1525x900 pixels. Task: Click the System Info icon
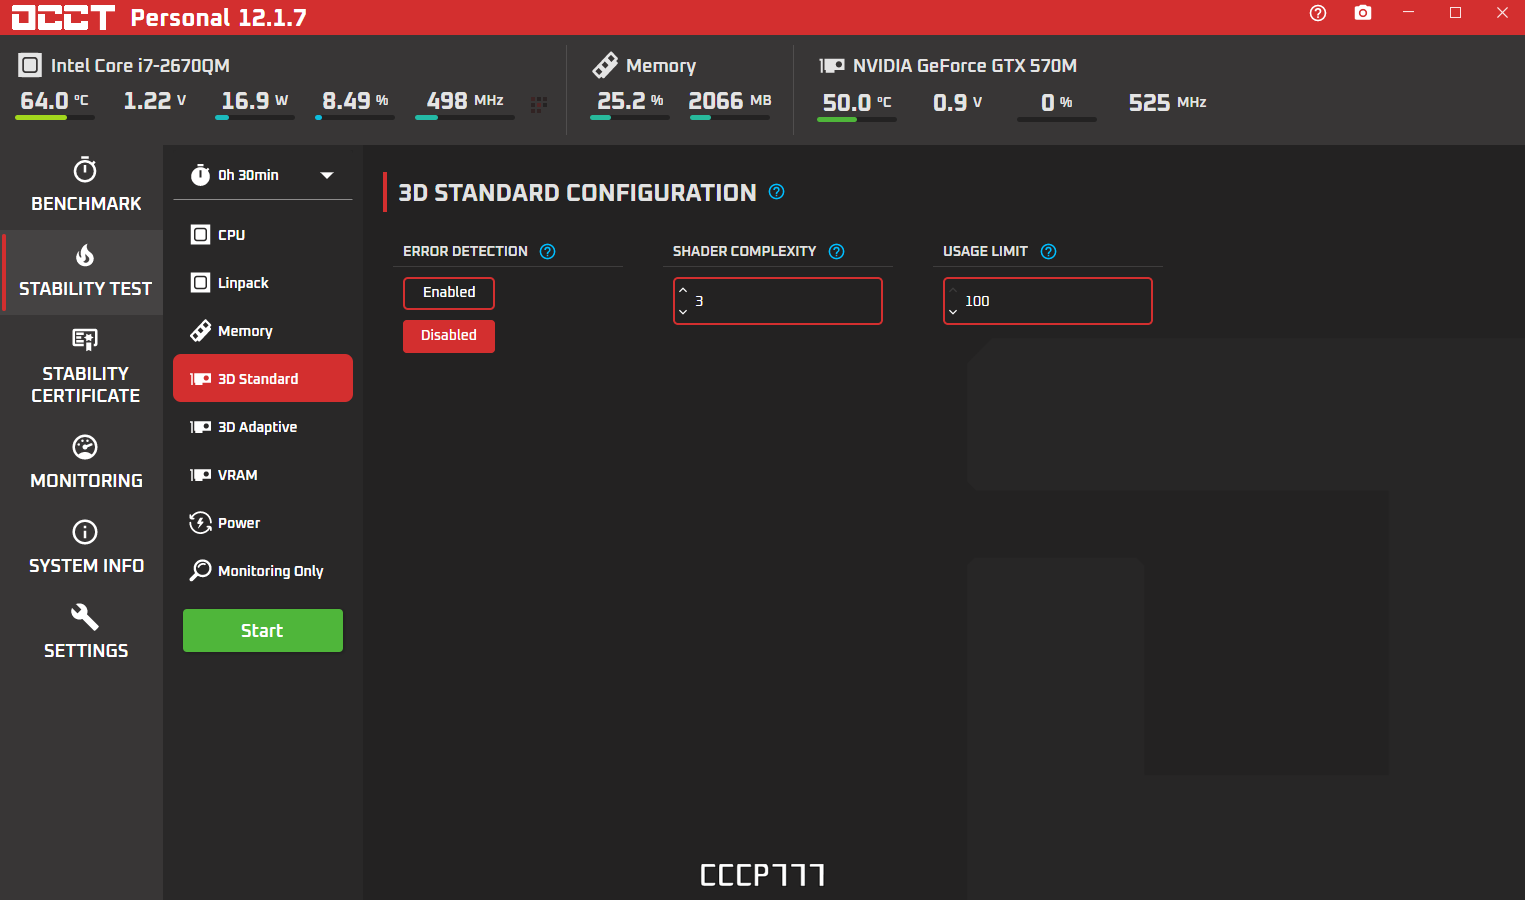(x=85, y=532)
